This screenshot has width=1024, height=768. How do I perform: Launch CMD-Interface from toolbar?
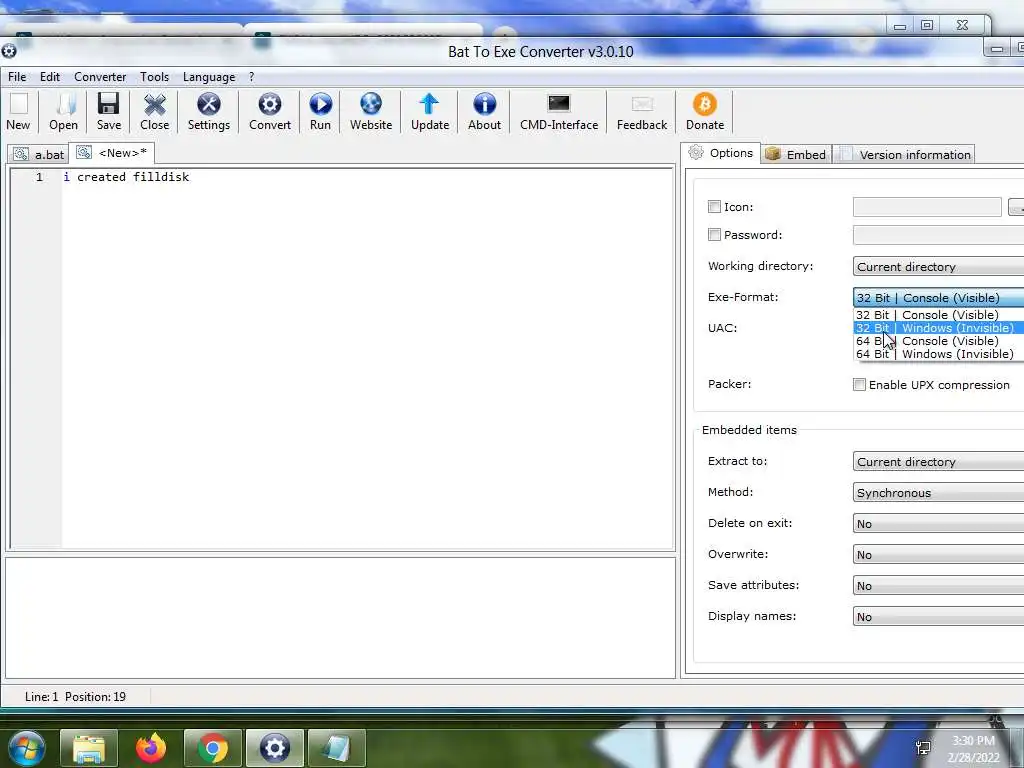(x=559, y=112)
